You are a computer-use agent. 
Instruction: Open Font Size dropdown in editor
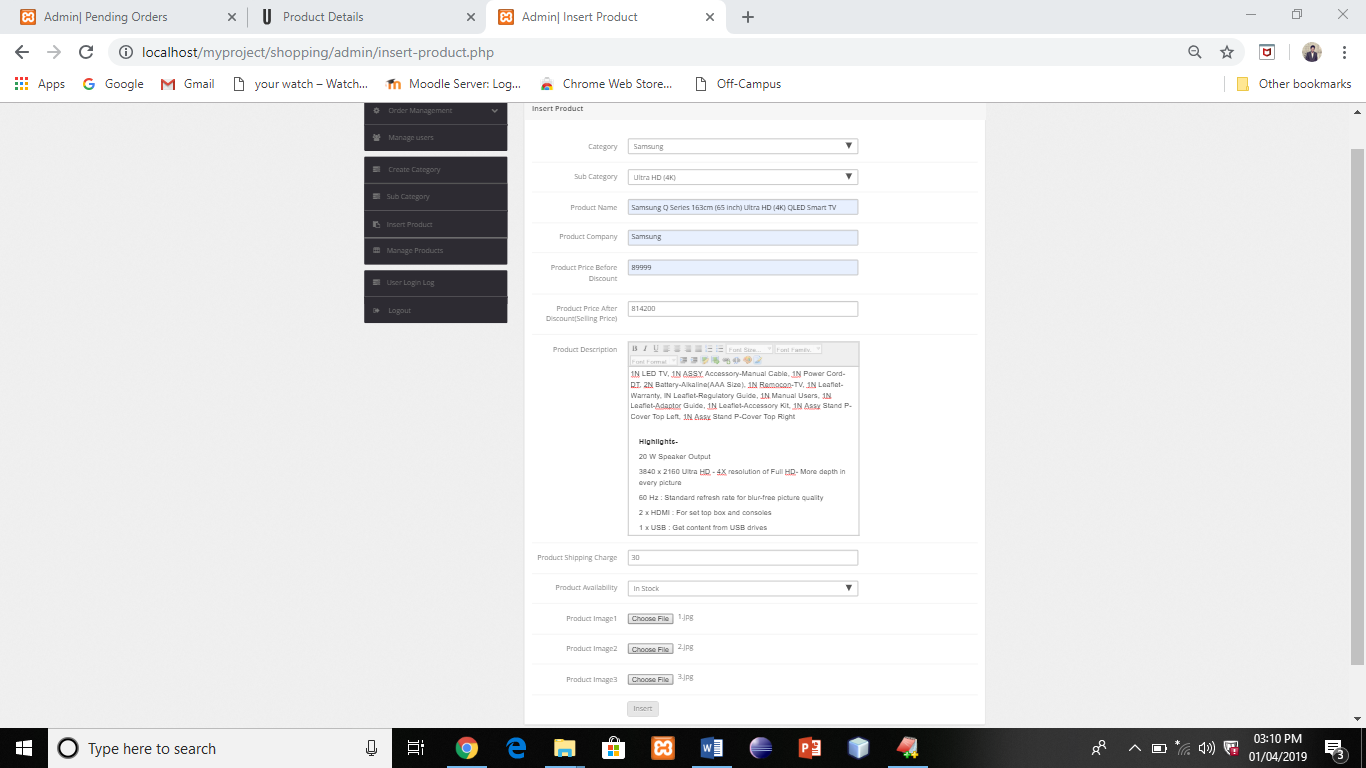click(750, 349)
